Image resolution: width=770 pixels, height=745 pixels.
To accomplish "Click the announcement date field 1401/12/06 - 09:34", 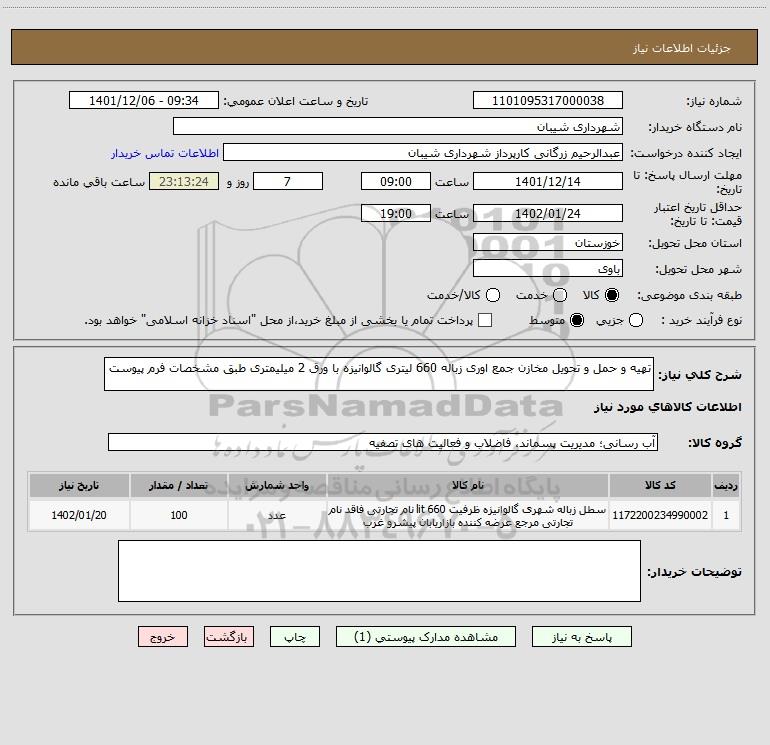I will tap(143, 100).
